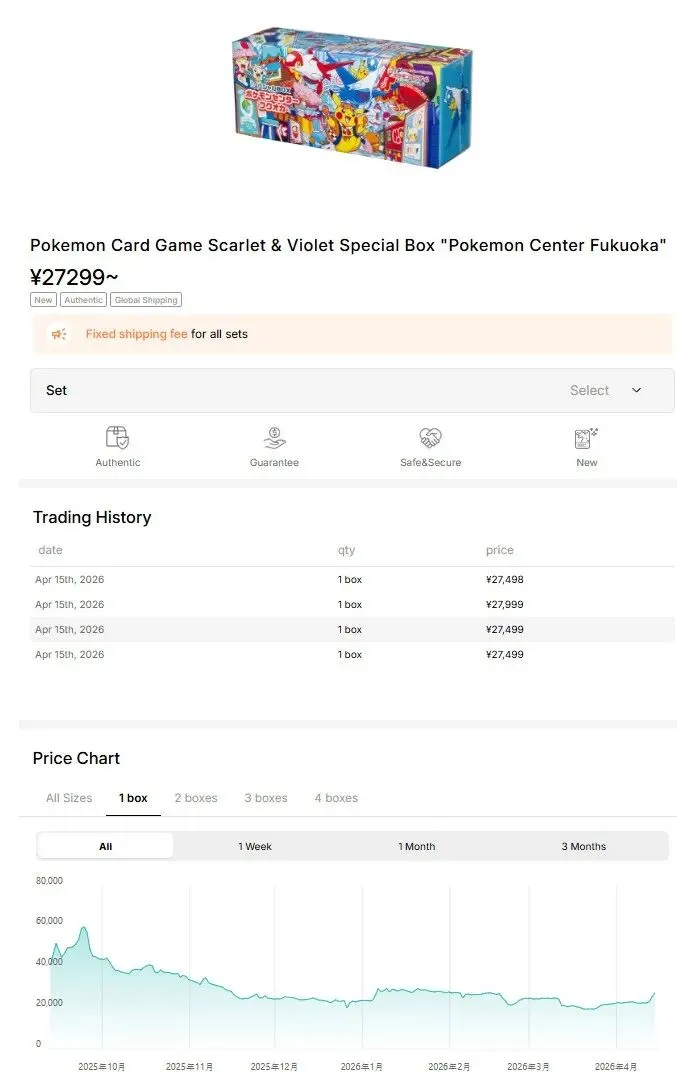
Task: Select the All Sizes tab
Action: [x=69, y=798]
